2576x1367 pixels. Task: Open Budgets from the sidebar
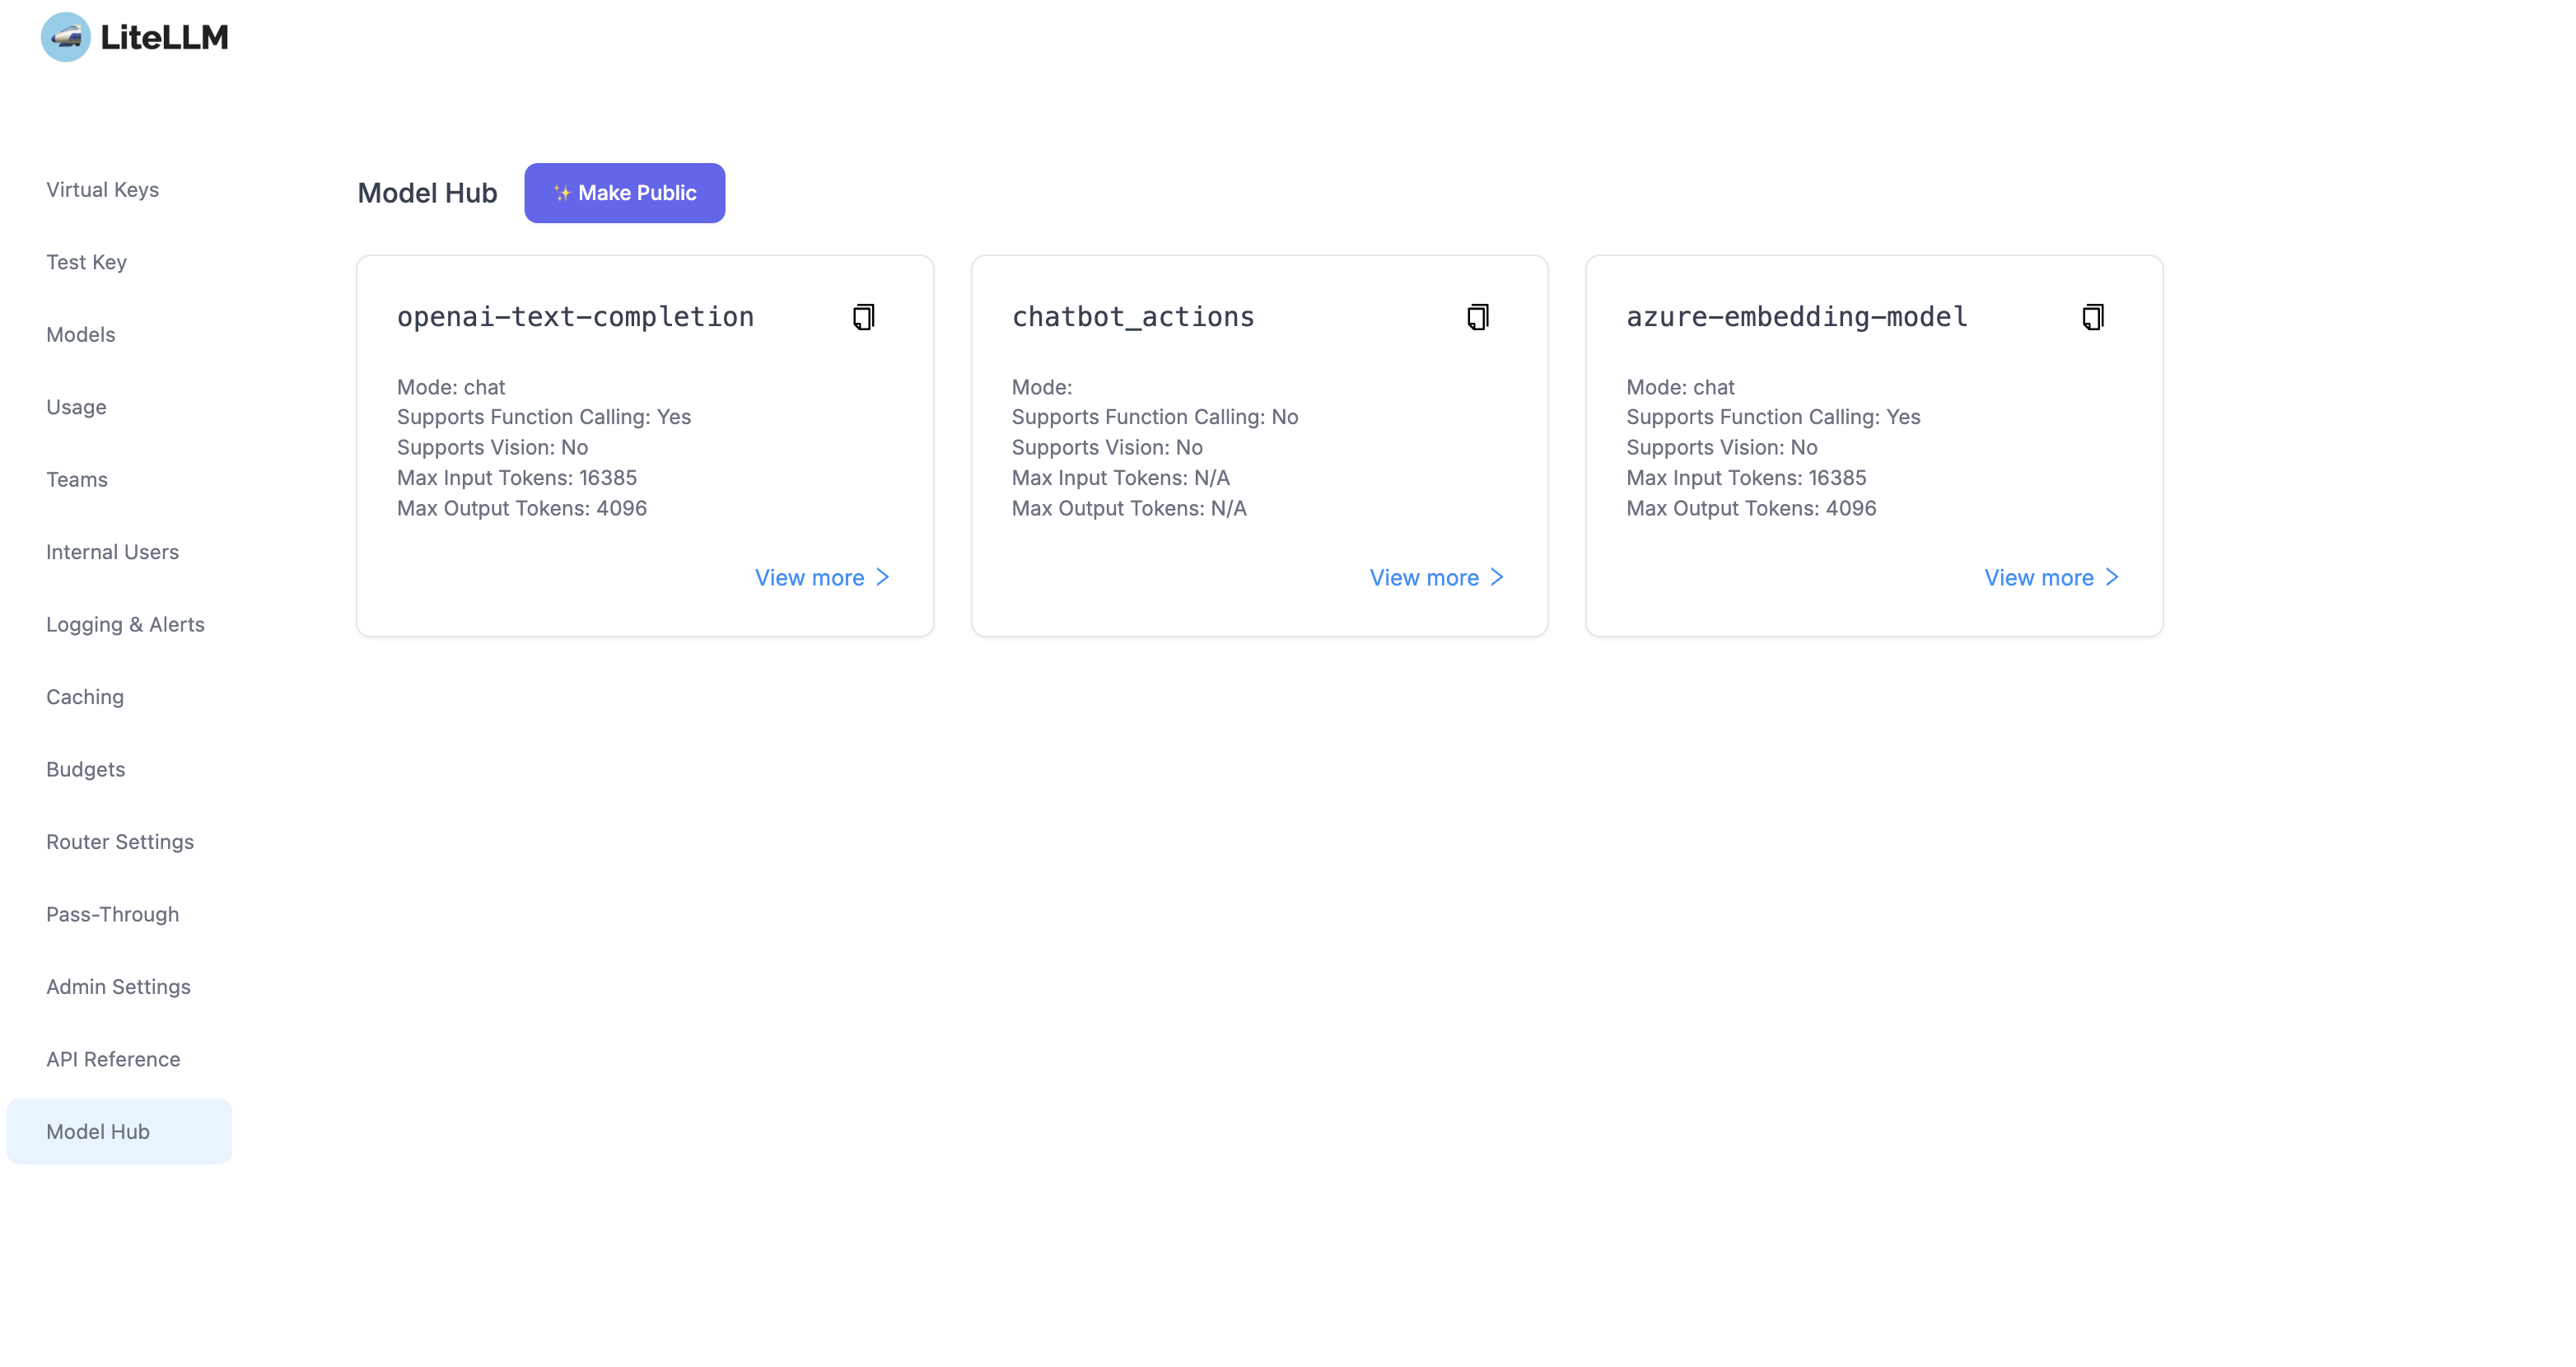[x=85, y=770]
